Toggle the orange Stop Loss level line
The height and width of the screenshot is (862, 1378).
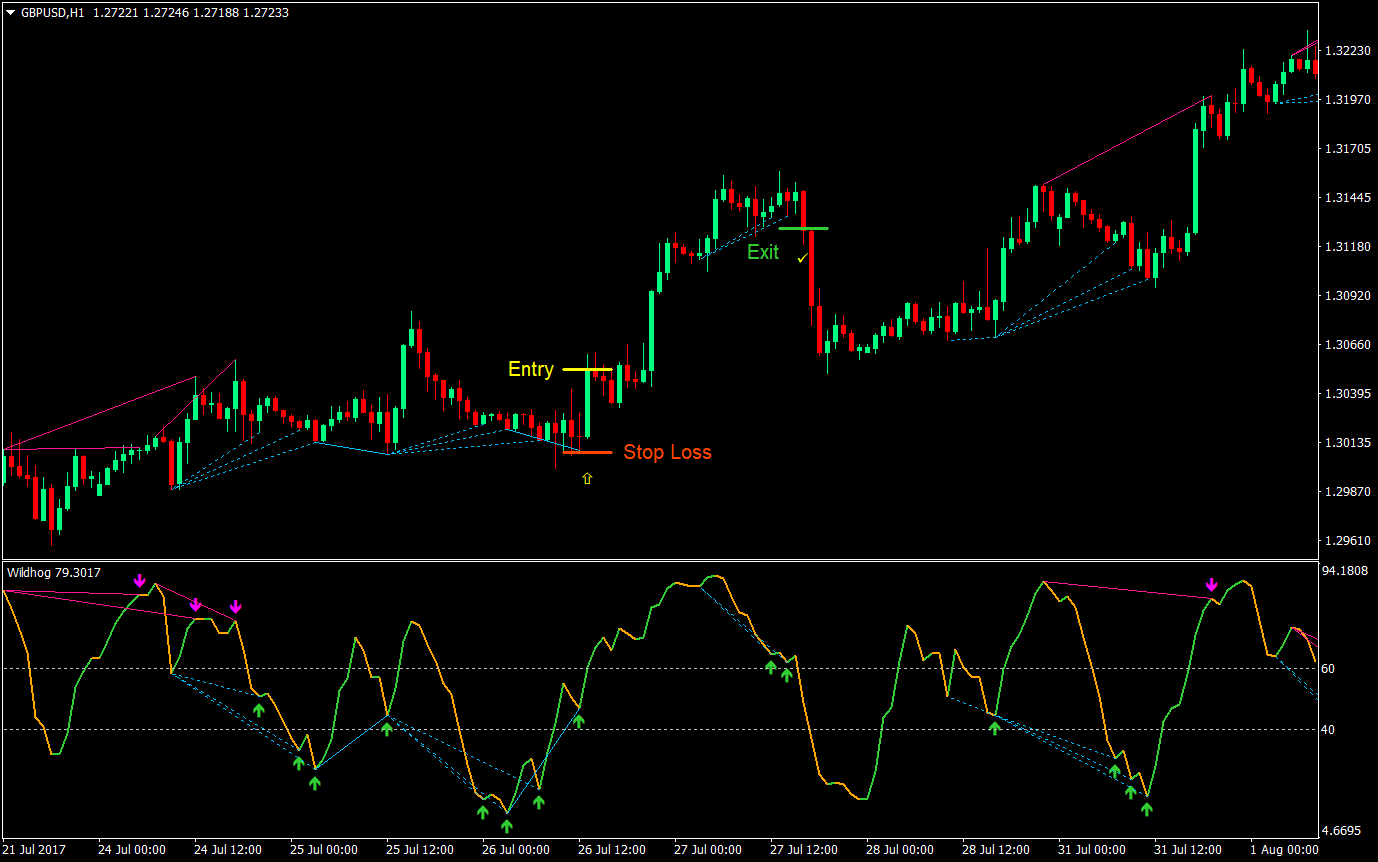(589, 452)
